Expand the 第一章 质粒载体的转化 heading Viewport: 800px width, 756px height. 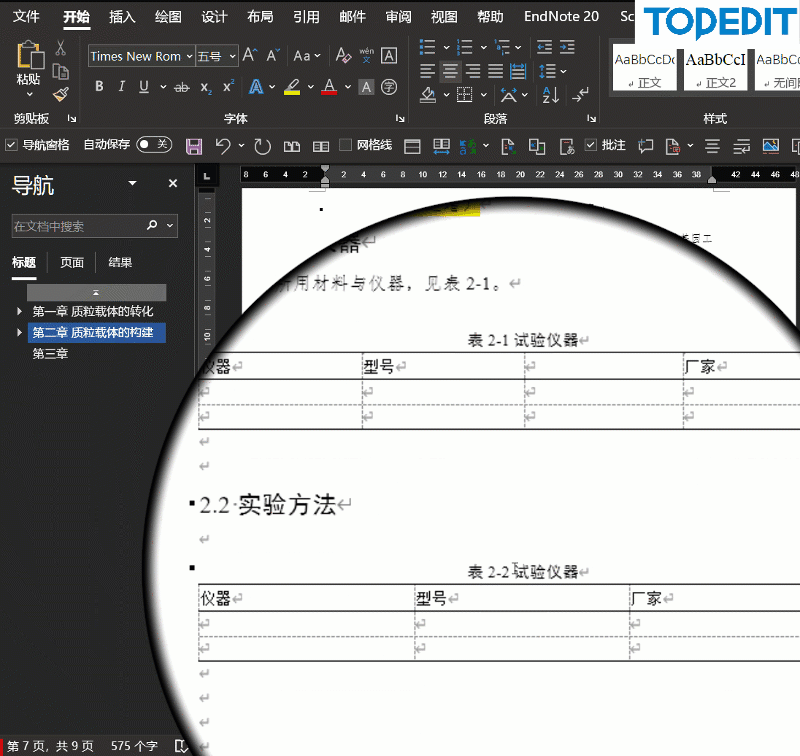[19, 311]
